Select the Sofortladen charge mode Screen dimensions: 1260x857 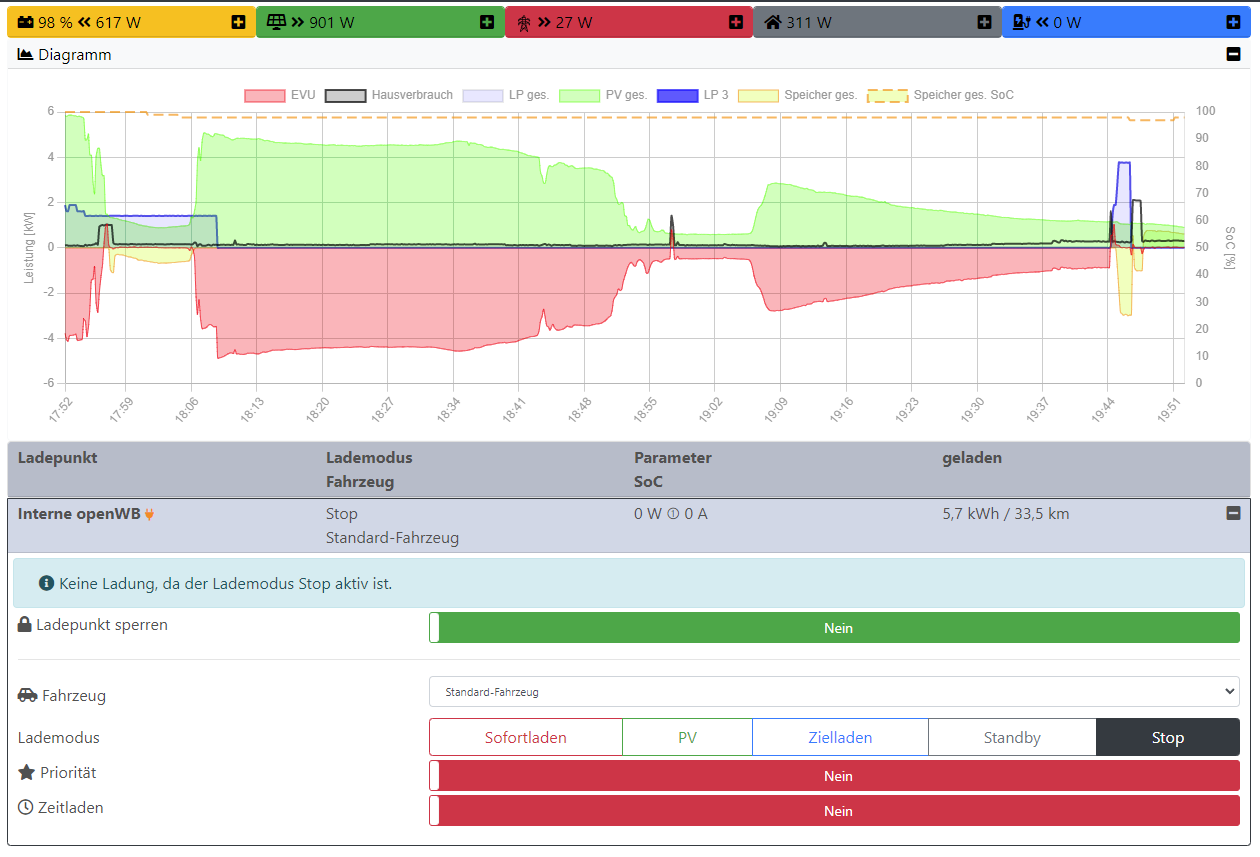526,738
